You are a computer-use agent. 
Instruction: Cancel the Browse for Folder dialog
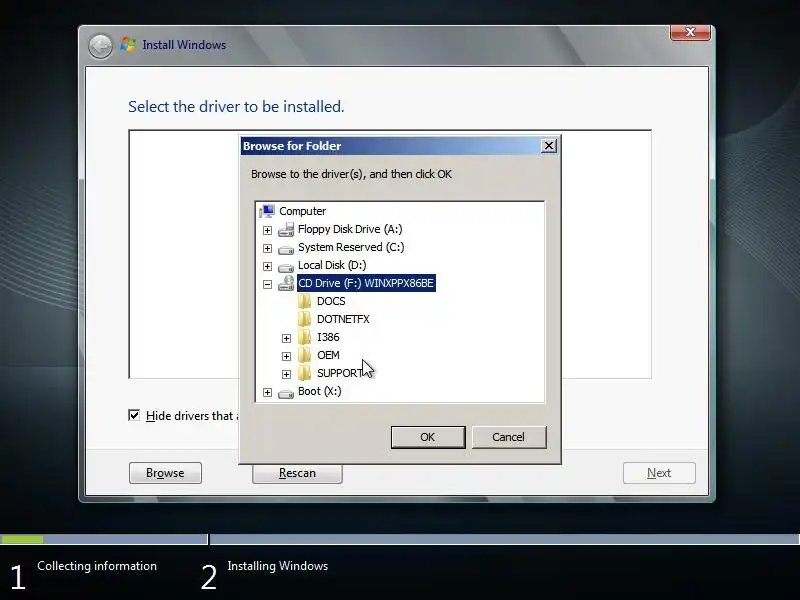509,437
